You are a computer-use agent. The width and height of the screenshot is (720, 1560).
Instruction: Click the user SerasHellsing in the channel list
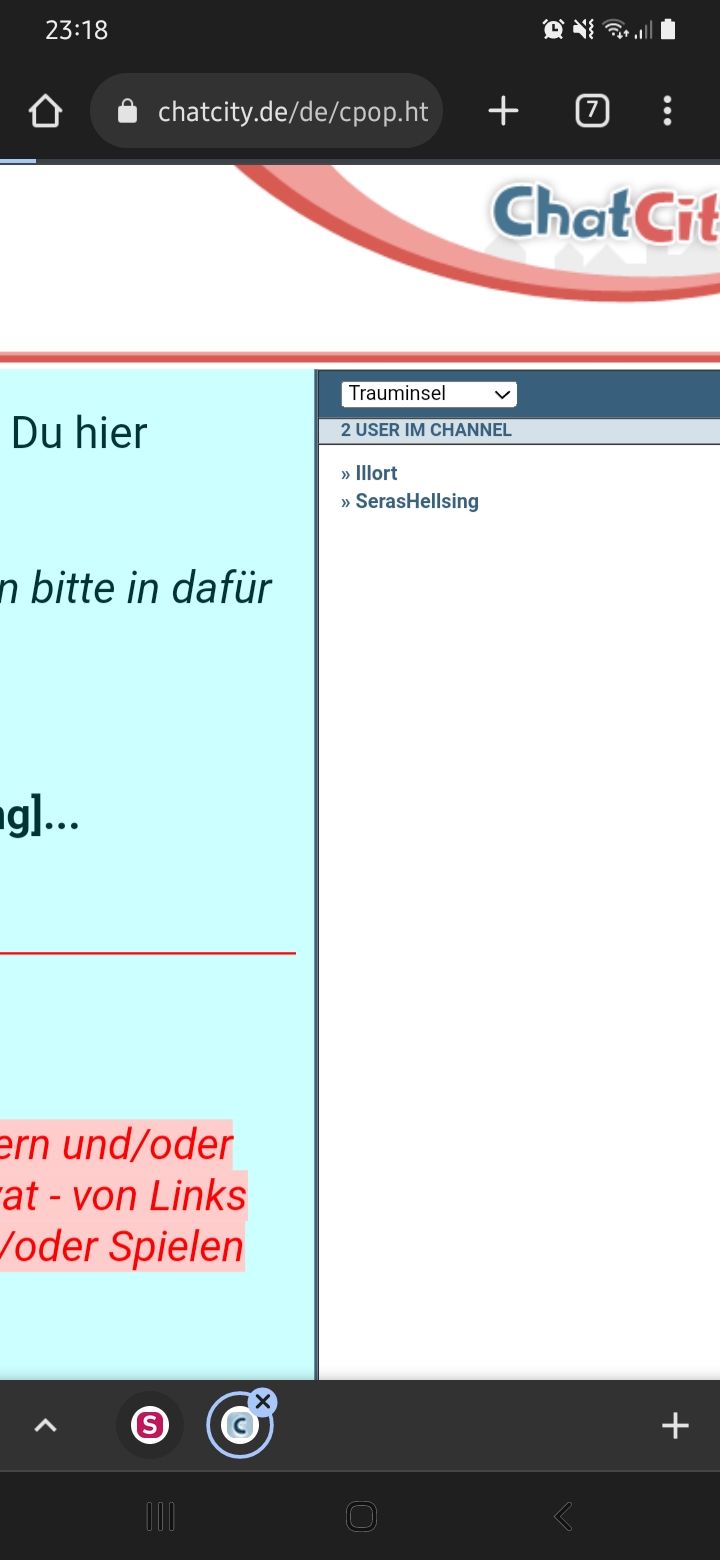(416, 501)
